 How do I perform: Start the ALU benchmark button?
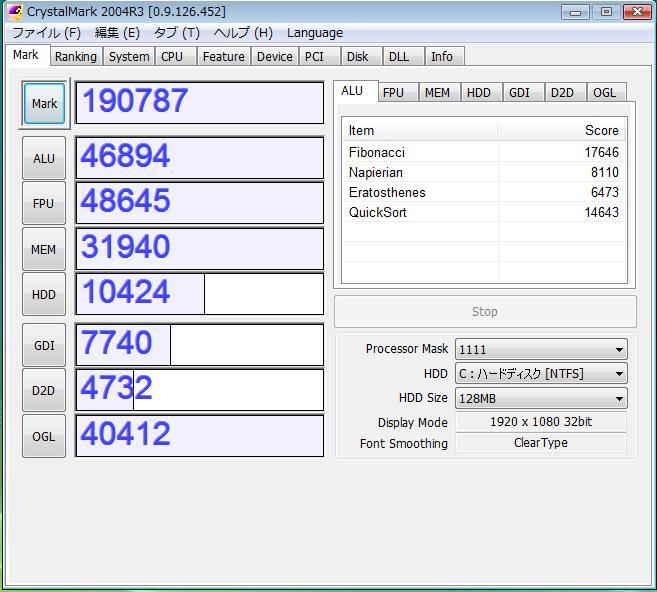(44, 158)
